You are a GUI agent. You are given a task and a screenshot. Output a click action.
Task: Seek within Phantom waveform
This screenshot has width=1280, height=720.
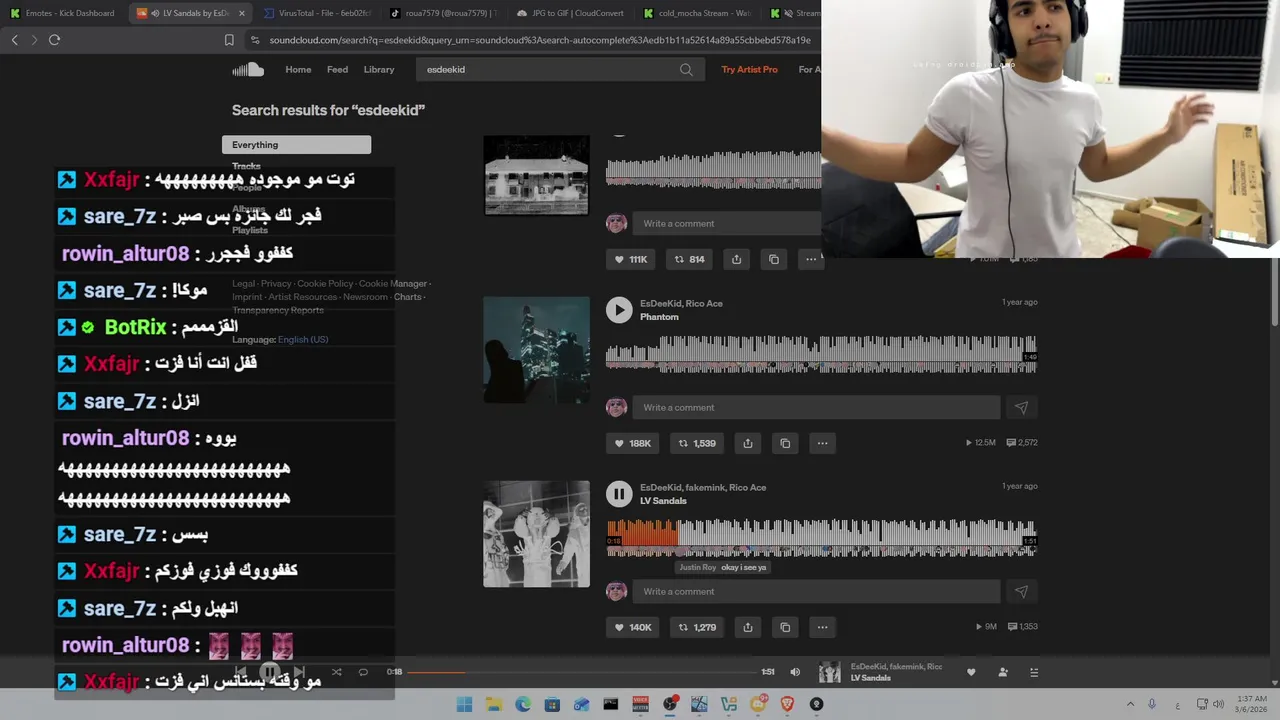coord(821,354)
